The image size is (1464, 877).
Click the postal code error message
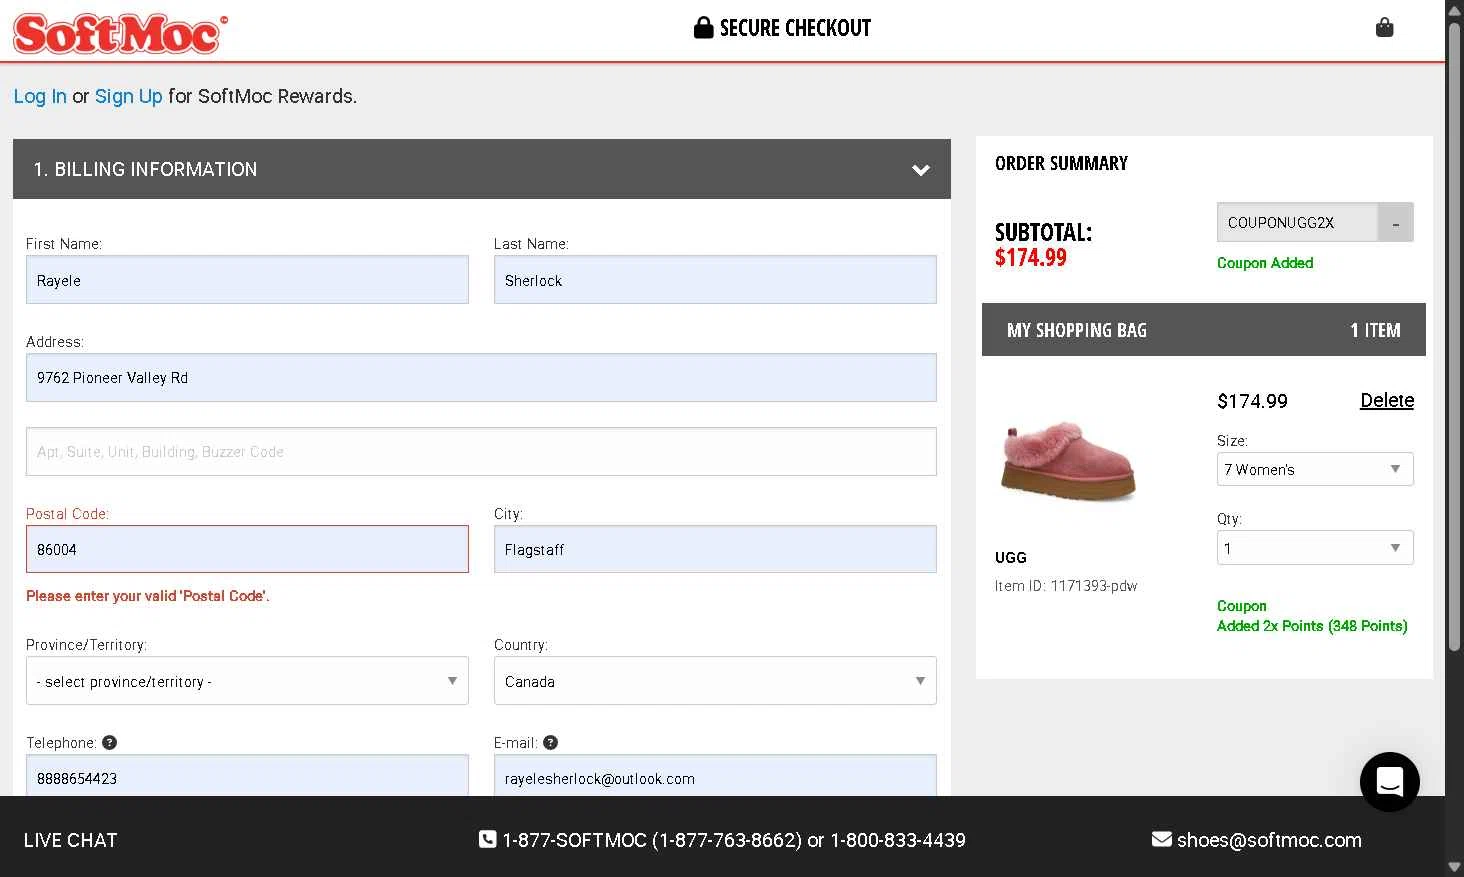coord(148,596)
